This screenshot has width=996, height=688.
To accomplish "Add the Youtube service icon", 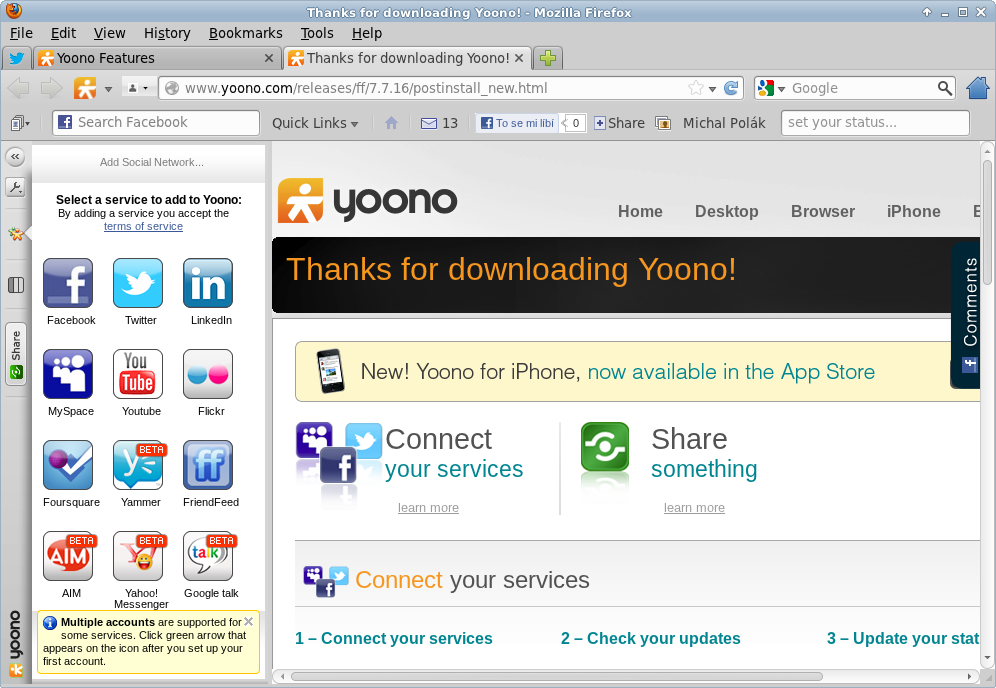I will [138, 374].
